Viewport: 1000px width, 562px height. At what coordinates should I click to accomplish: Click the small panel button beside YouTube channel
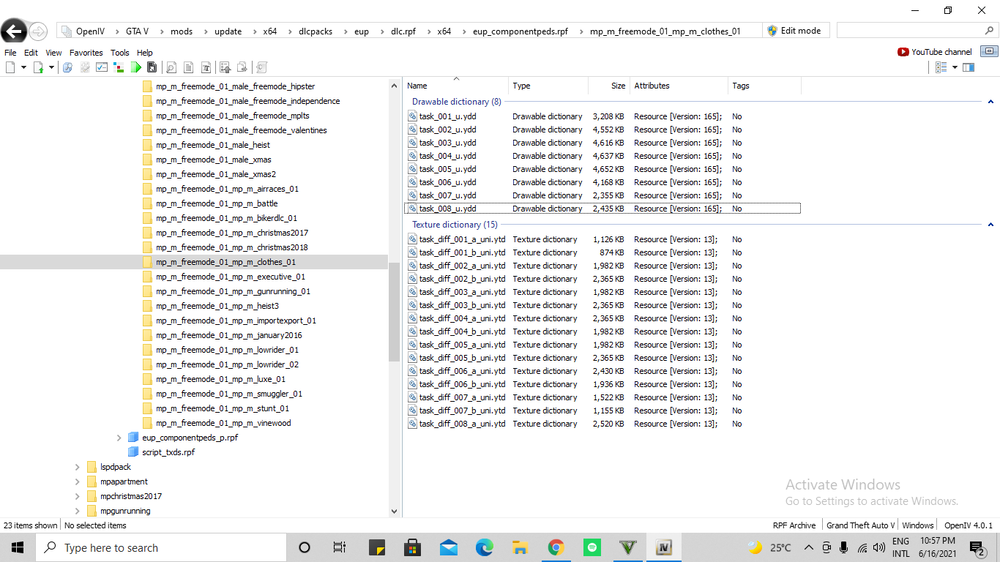[989, 52]
